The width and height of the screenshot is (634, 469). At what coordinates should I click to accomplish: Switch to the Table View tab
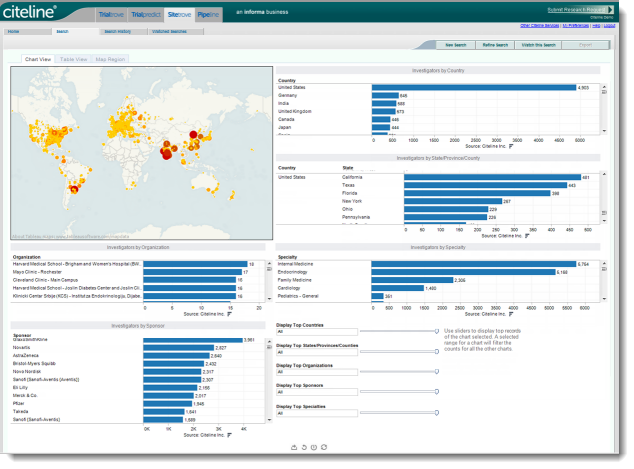73,59
